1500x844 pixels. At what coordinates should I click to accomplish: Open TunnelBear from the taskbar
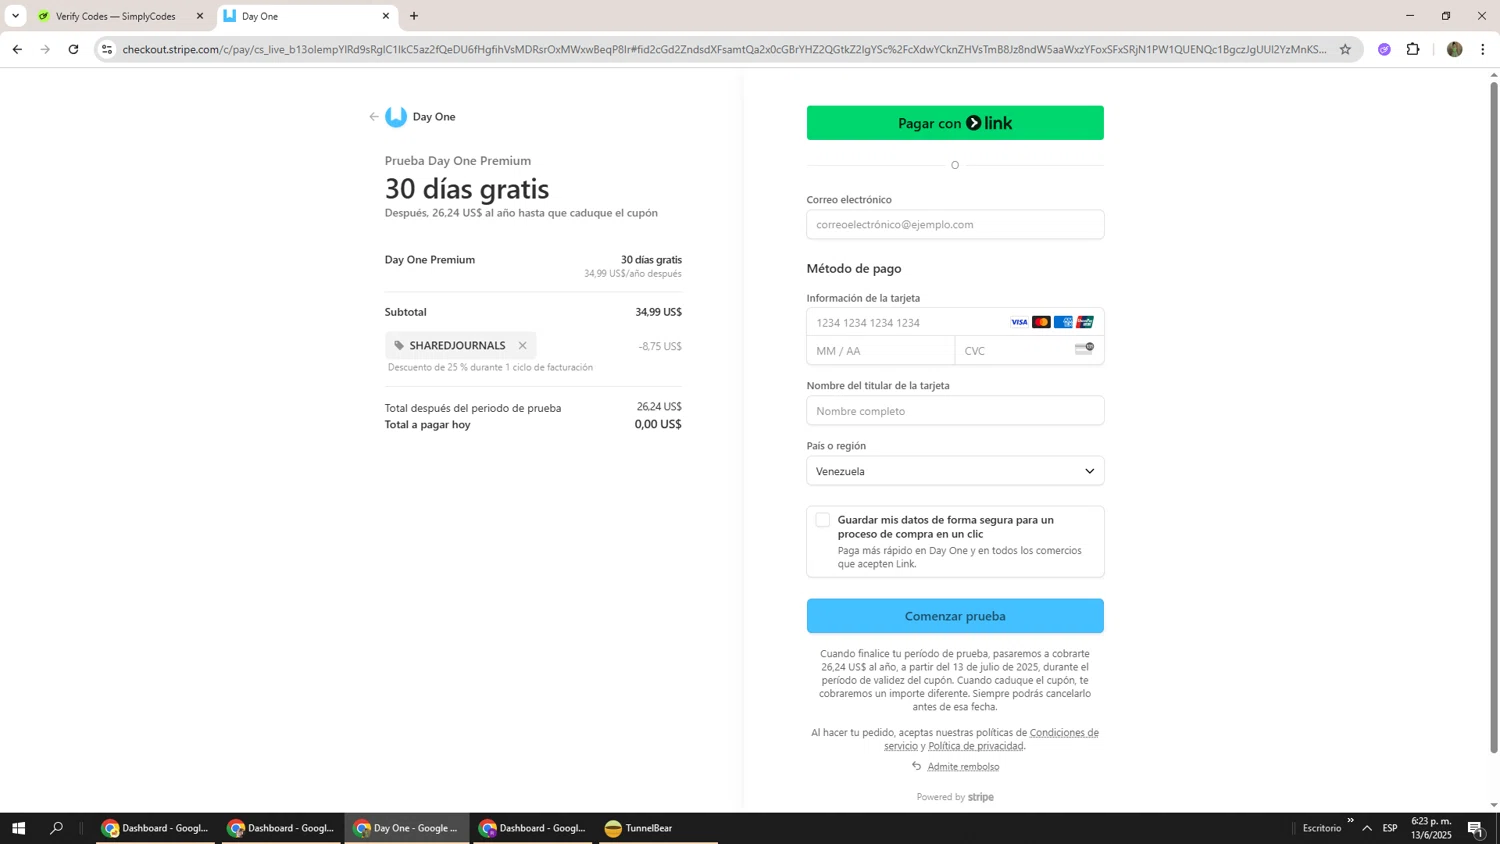coord(658,828)
